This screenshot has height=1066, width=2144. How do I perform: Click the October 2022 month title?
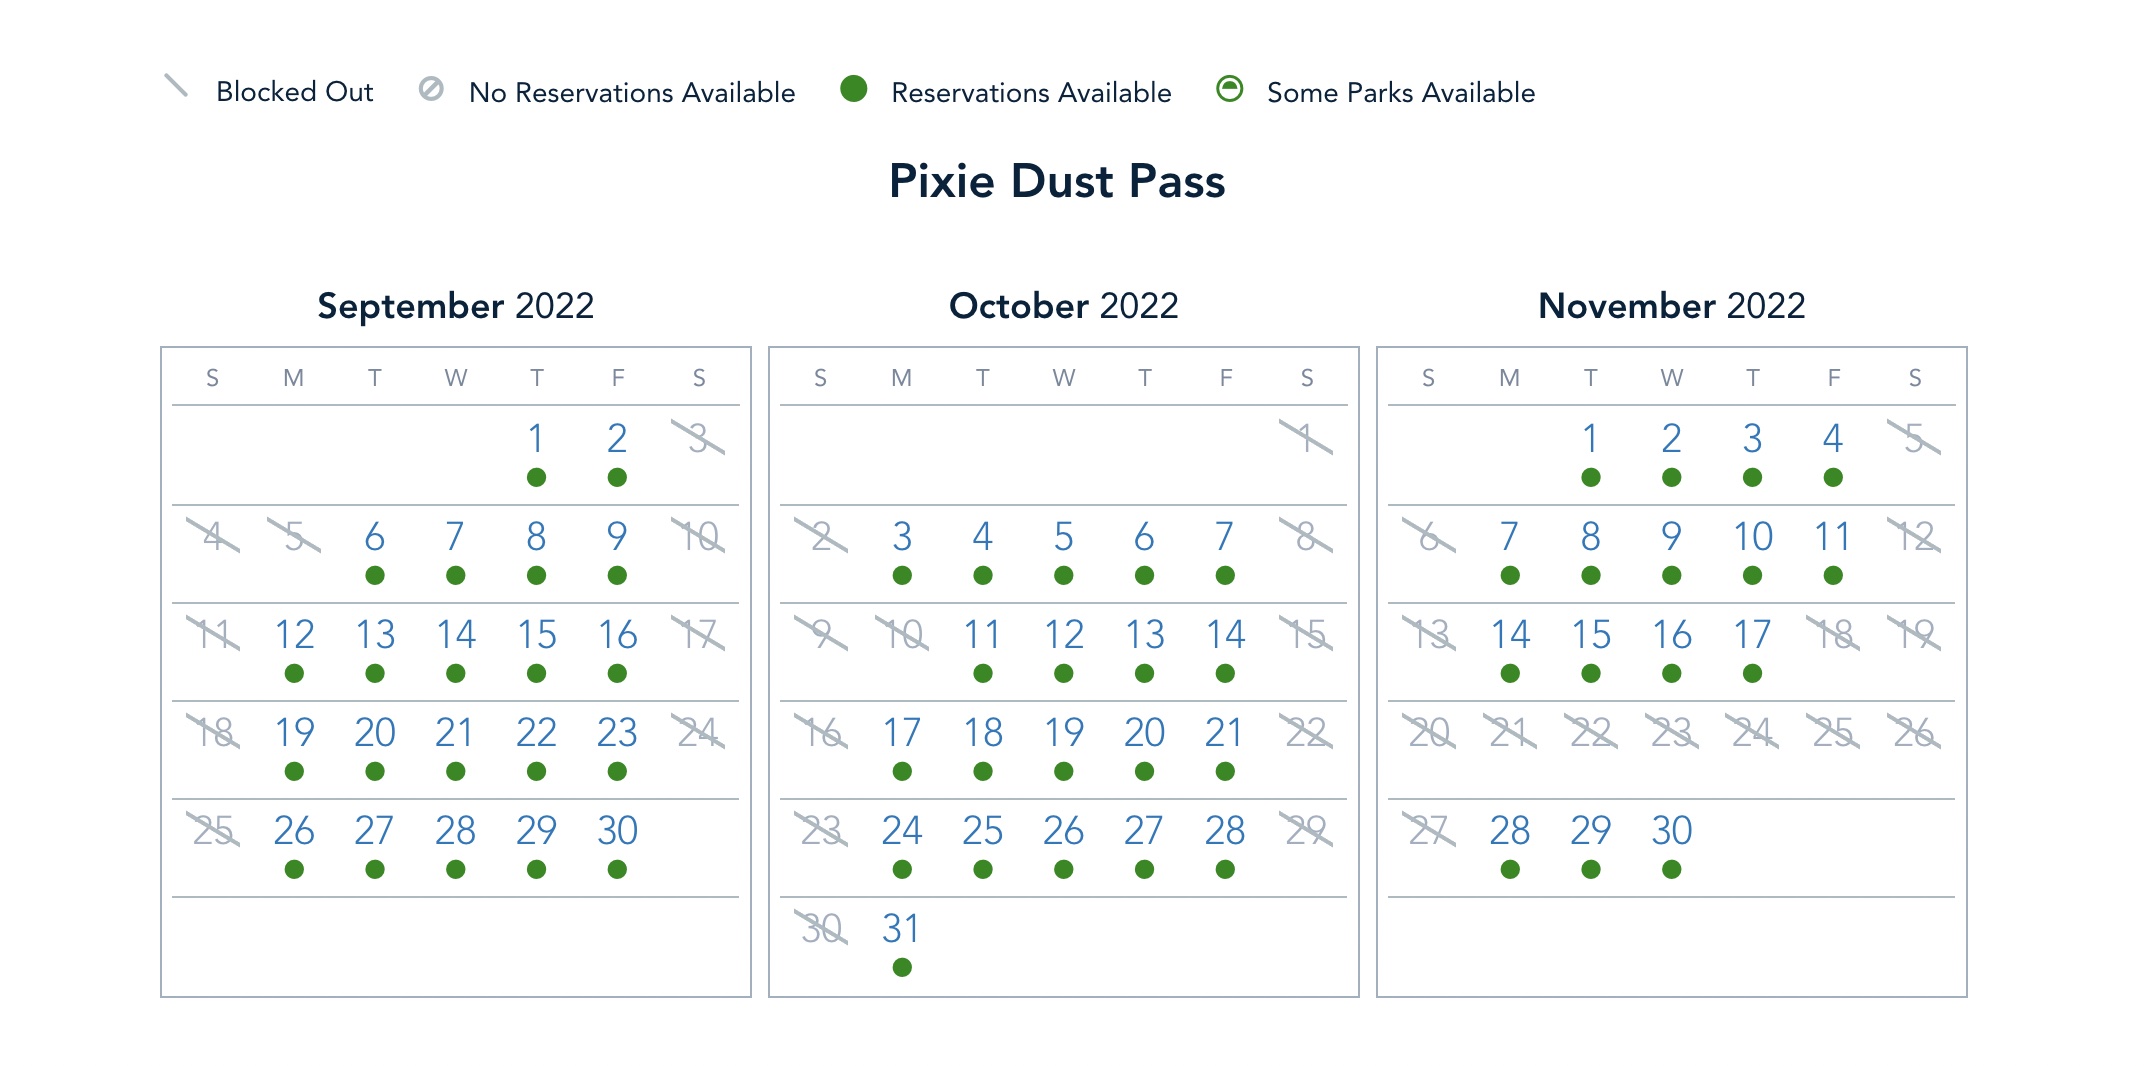point(1063,305)
